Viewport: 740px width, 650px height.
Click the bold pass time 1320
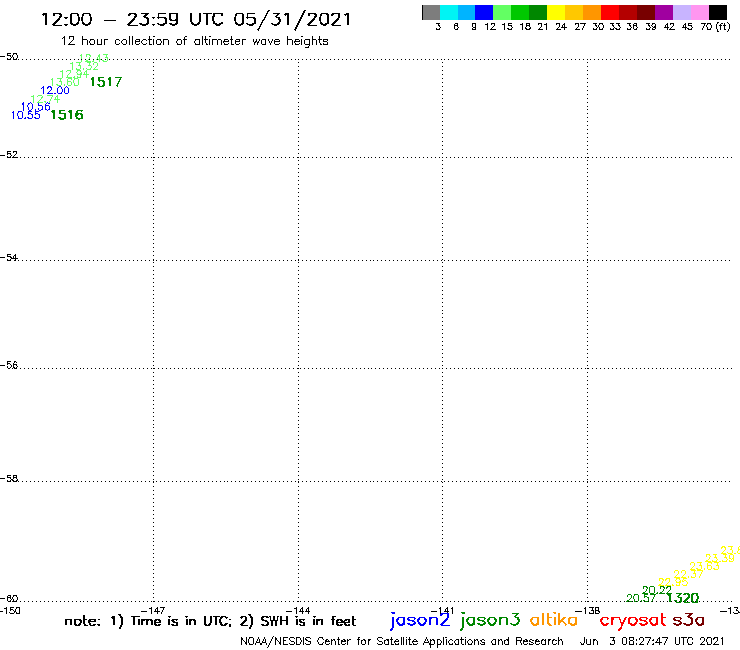682,598
